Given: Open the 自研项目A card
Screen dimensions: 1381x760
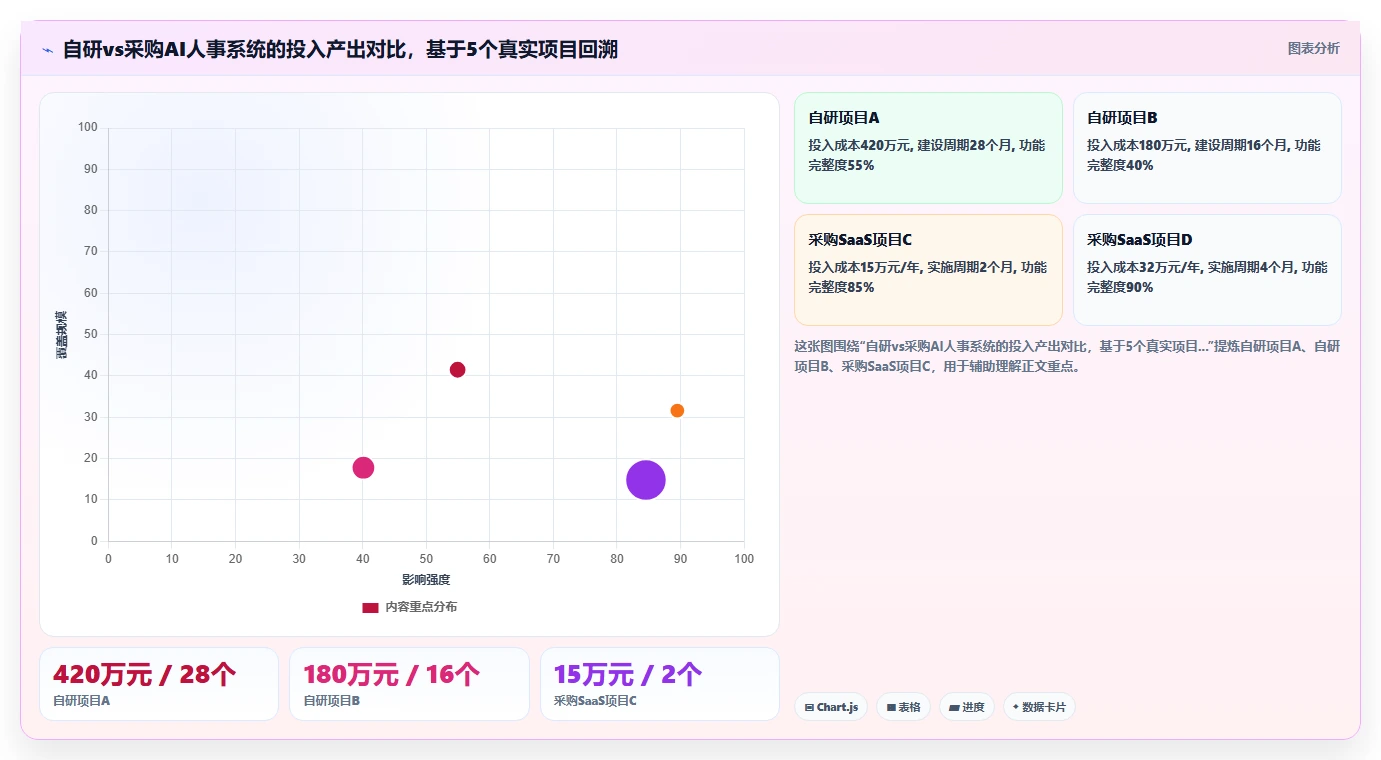Looking at the screenshot, I should click(928, 148).
